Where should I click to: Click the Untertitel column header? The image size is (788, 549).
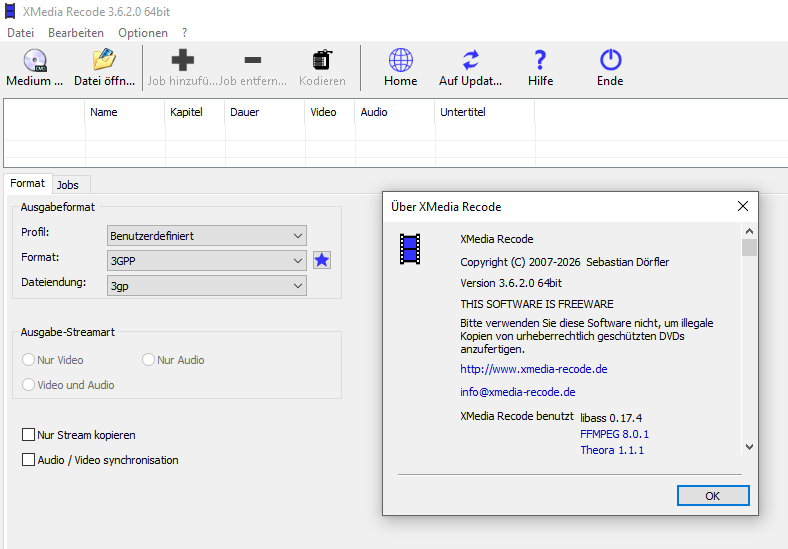pos(484,112)
